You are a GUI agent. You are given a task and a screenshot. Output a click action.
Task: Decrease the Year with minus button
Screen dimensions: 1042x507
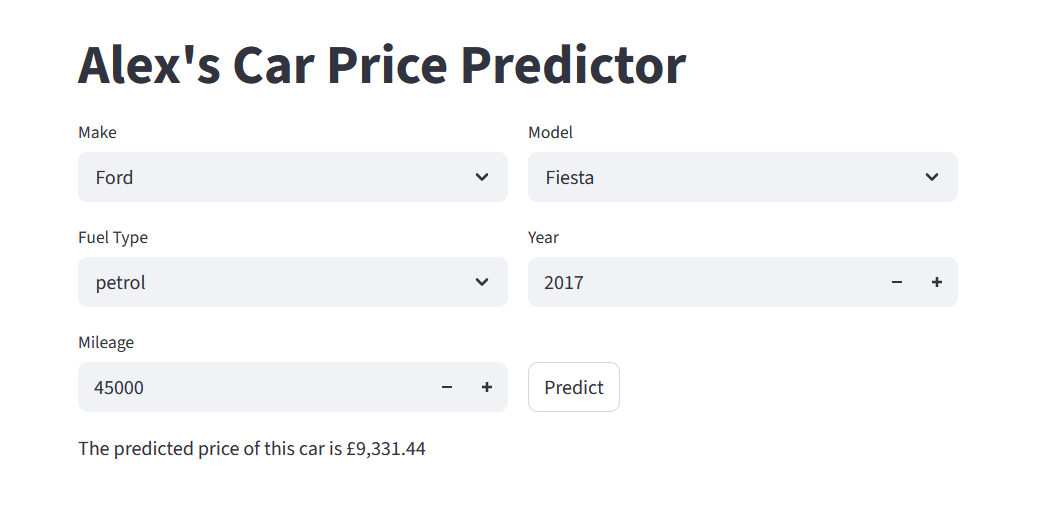coord(897,282)
